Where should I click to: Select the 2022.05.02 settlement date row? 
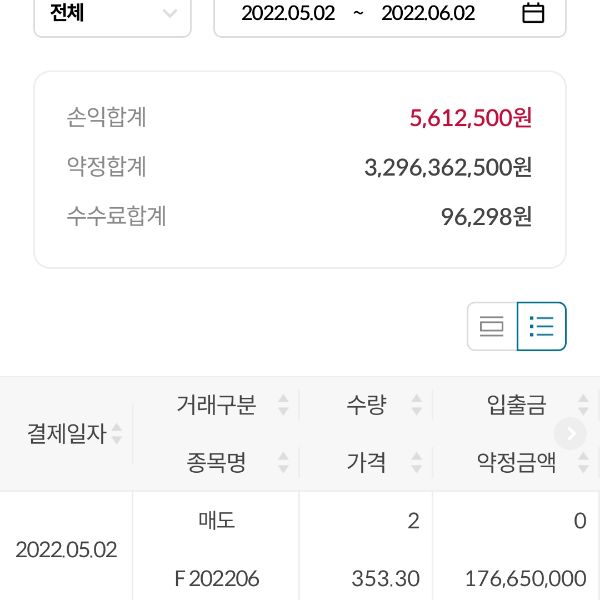coord(66,550)
